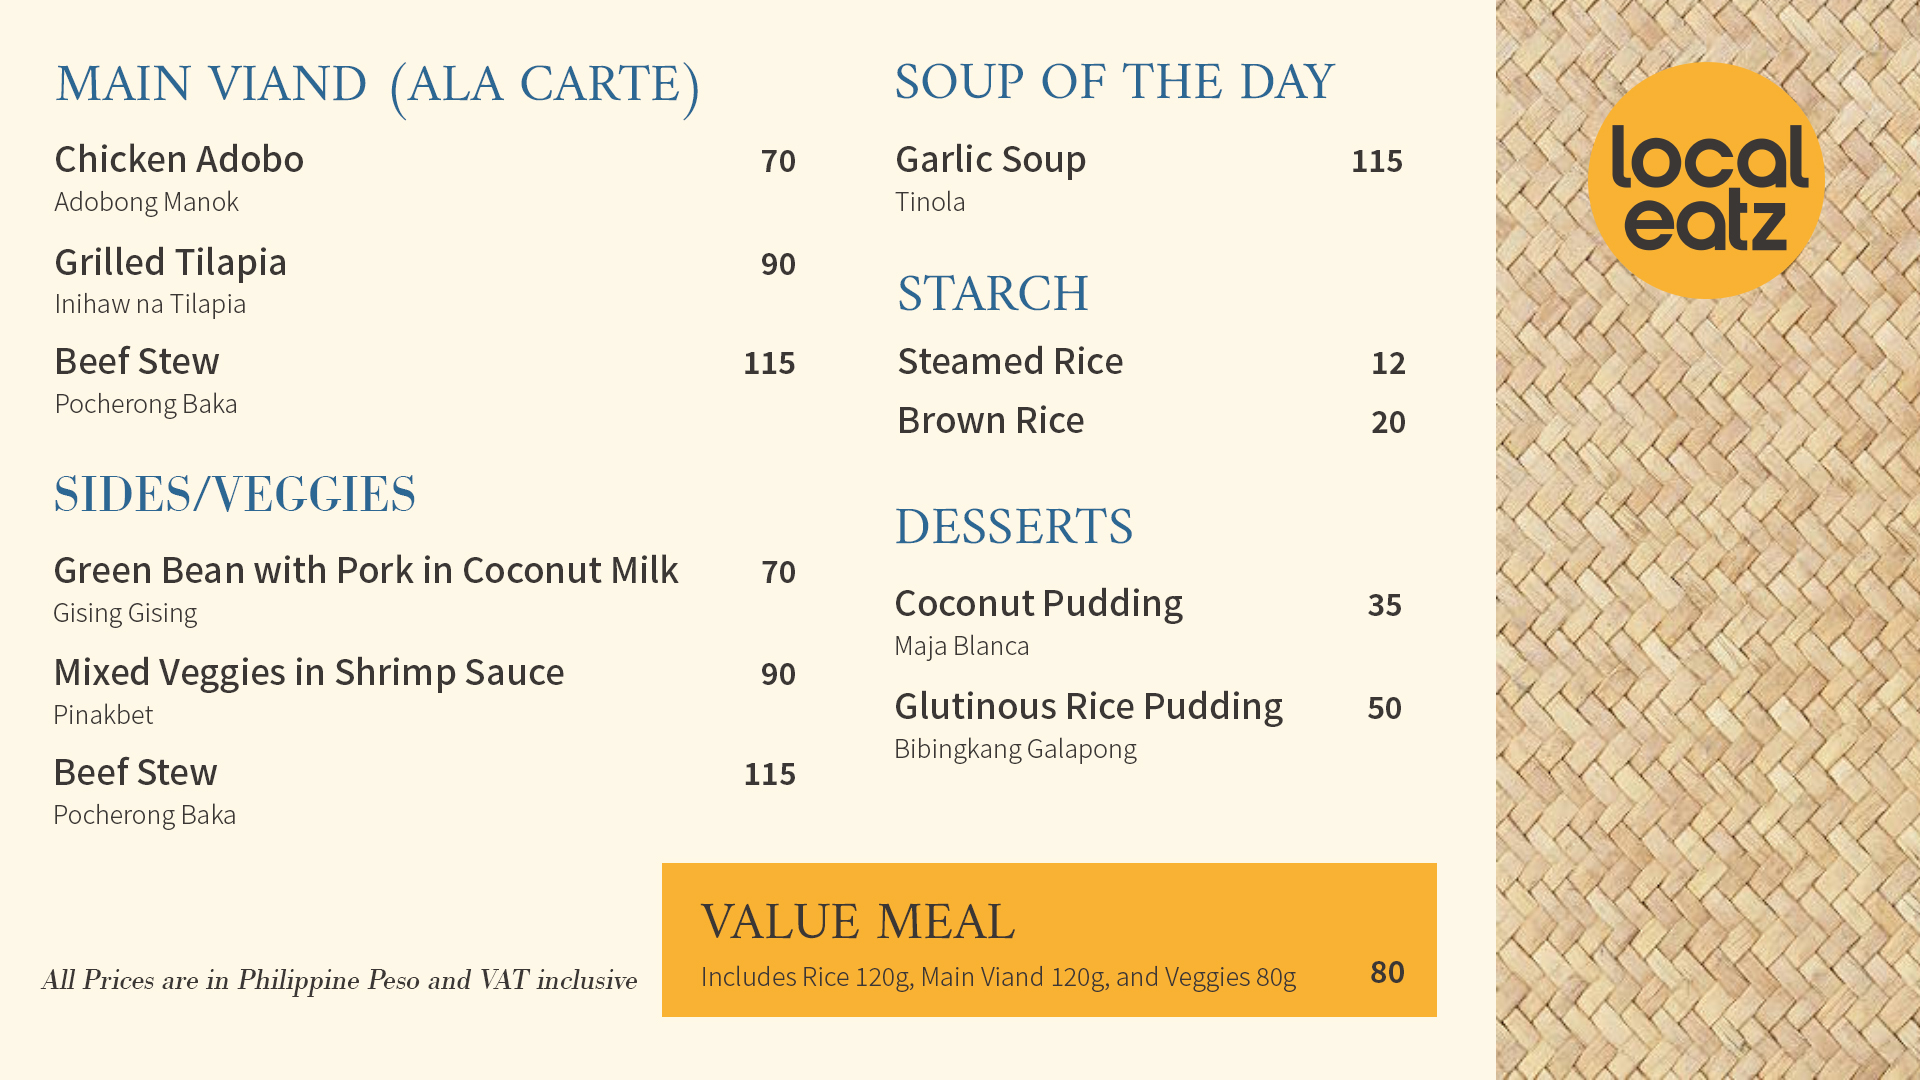This screenshot has width=1920, height=1080.
Task: Click Mixed Veggies in Shrimp Sauce
Action: (308, 673)
